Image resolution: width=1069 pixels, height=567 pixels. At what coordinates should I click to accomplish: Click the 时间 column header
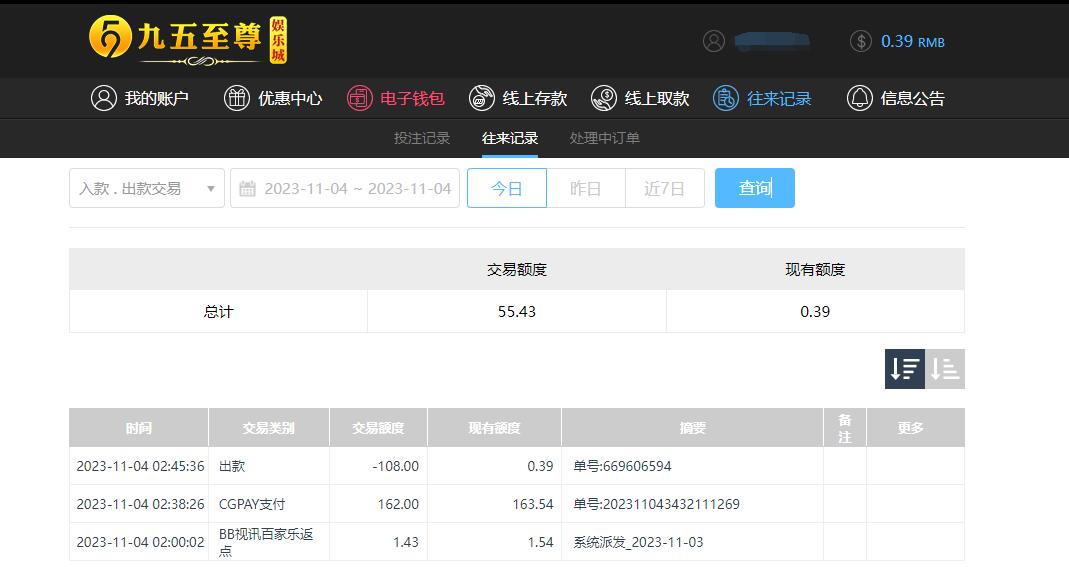click(x=139, y=428)
